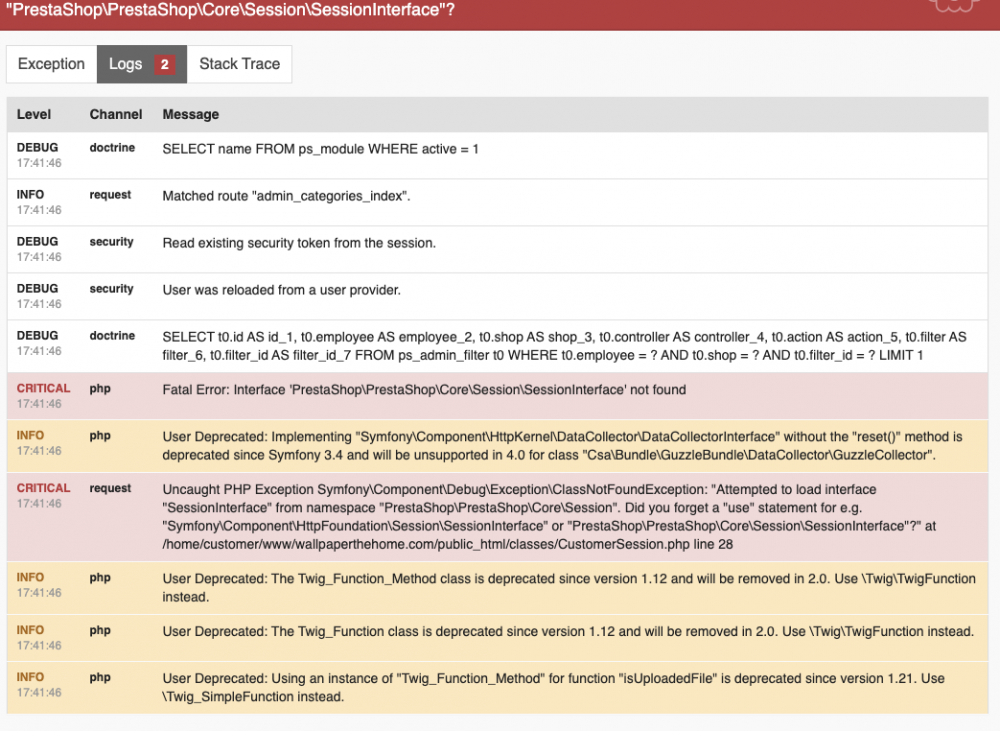Switch to the Exception tab
Screen dimensions: 1000x731
click(x=51, y=63)
